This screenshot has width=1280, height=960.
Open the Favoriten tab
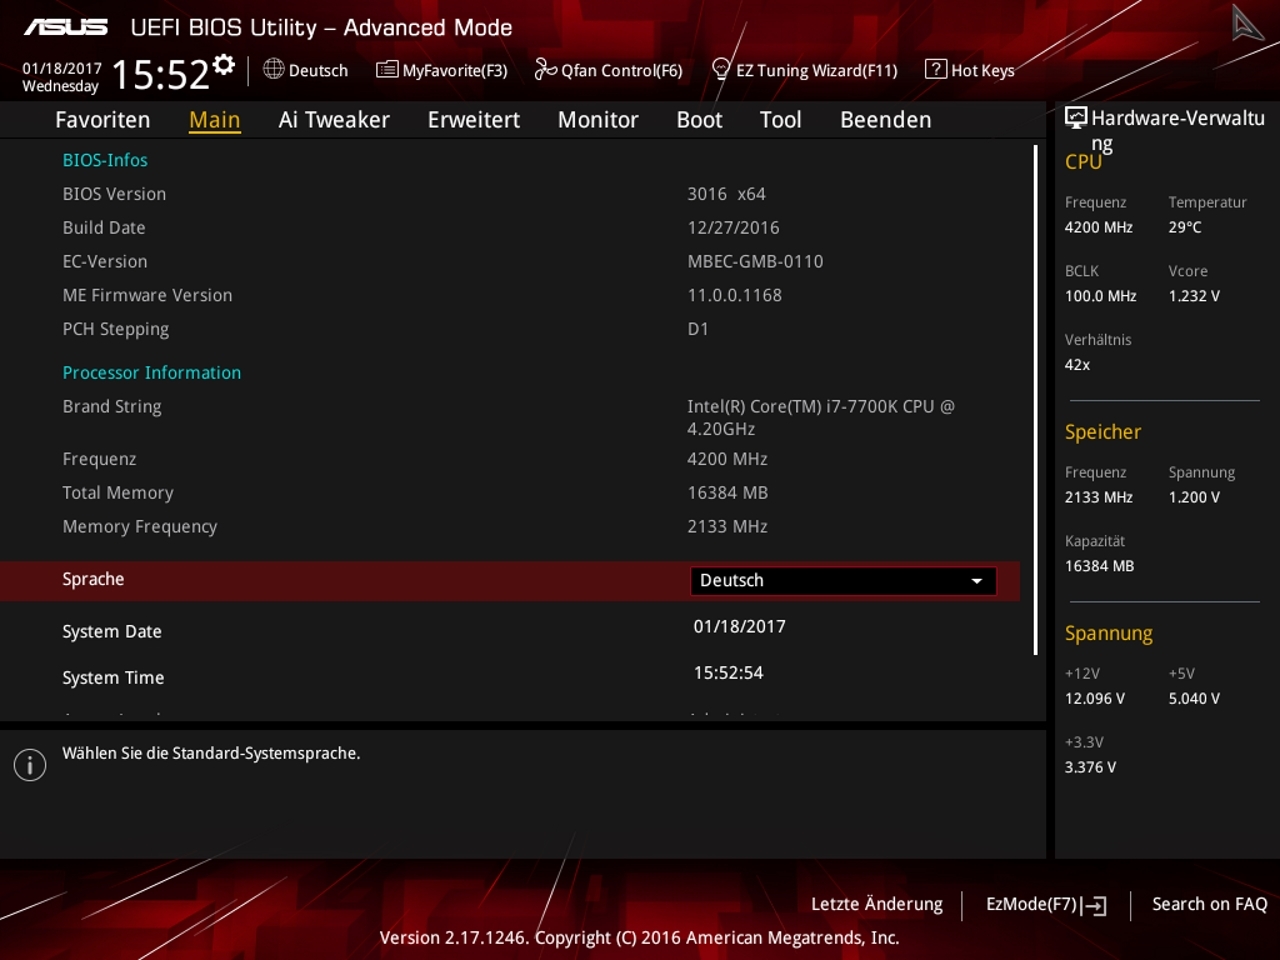point(102,120)
